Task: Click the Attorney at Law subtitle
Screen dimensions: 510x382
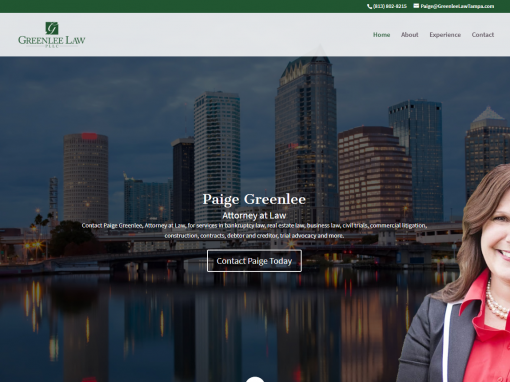Action: pyautogui.click(x=254, y=216)
